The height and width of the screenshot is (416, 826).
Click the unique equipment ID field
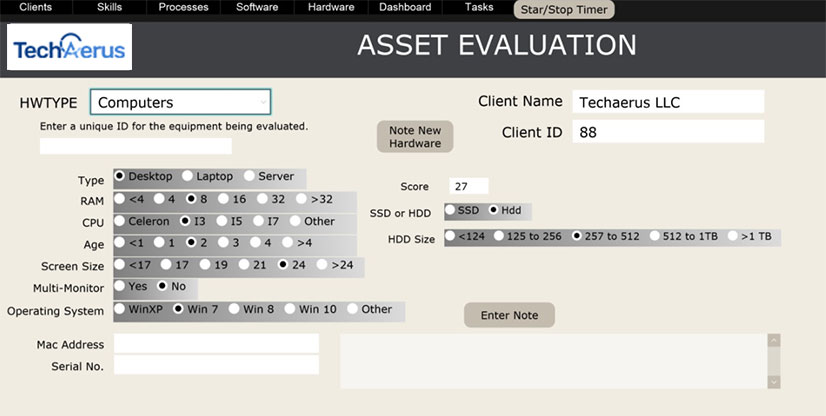pyautogui.click(x=135, y=146)
